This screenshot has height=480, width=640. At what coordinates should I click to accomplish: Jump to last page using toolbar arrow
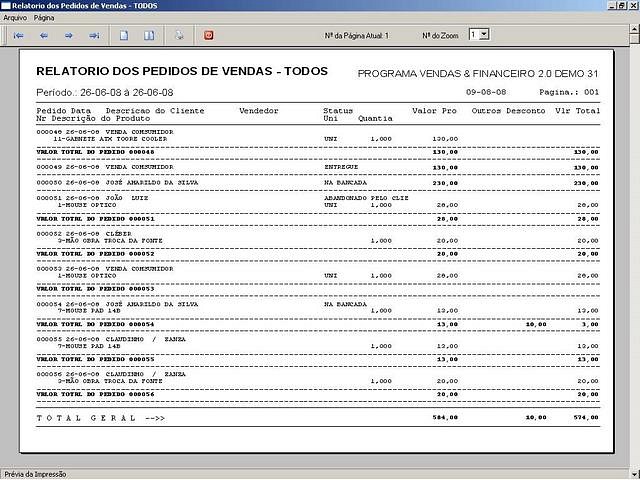coord(94,35)
